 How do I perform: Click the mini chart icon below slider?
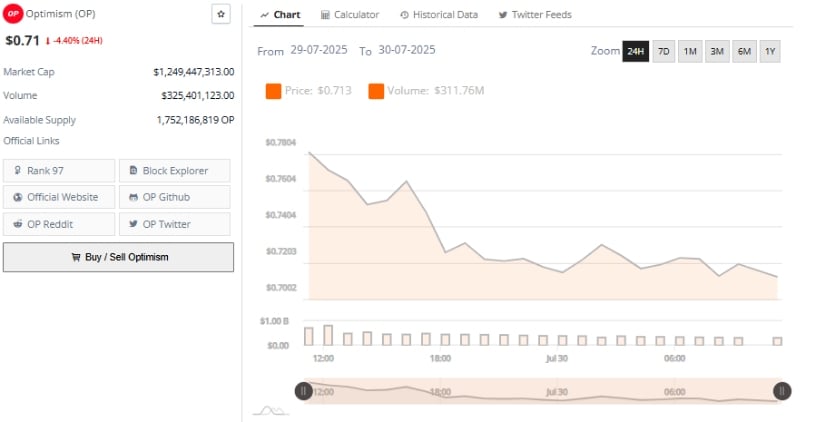pyautogui.click(x=270, y=410)
